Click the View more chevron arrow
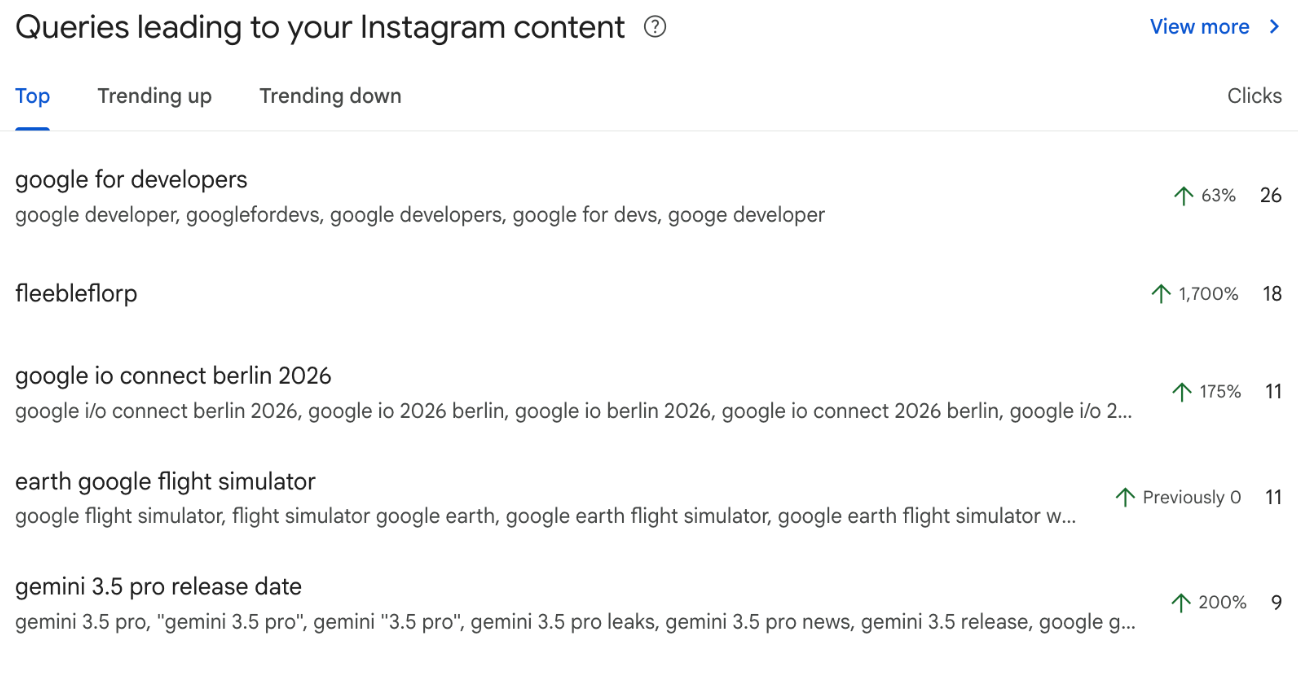 [1274, 27]
